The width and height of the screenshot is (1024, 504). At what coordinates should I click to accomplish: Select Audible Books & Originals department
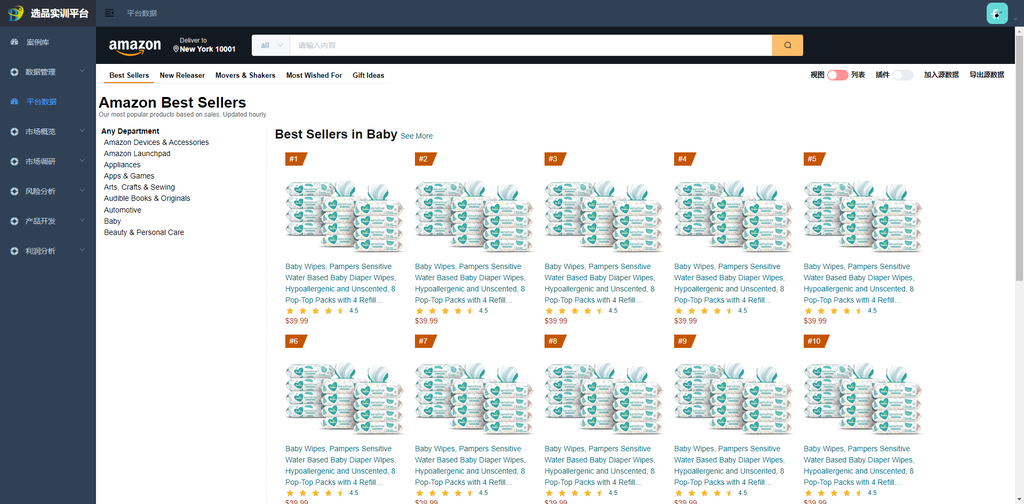click(147, 198)
